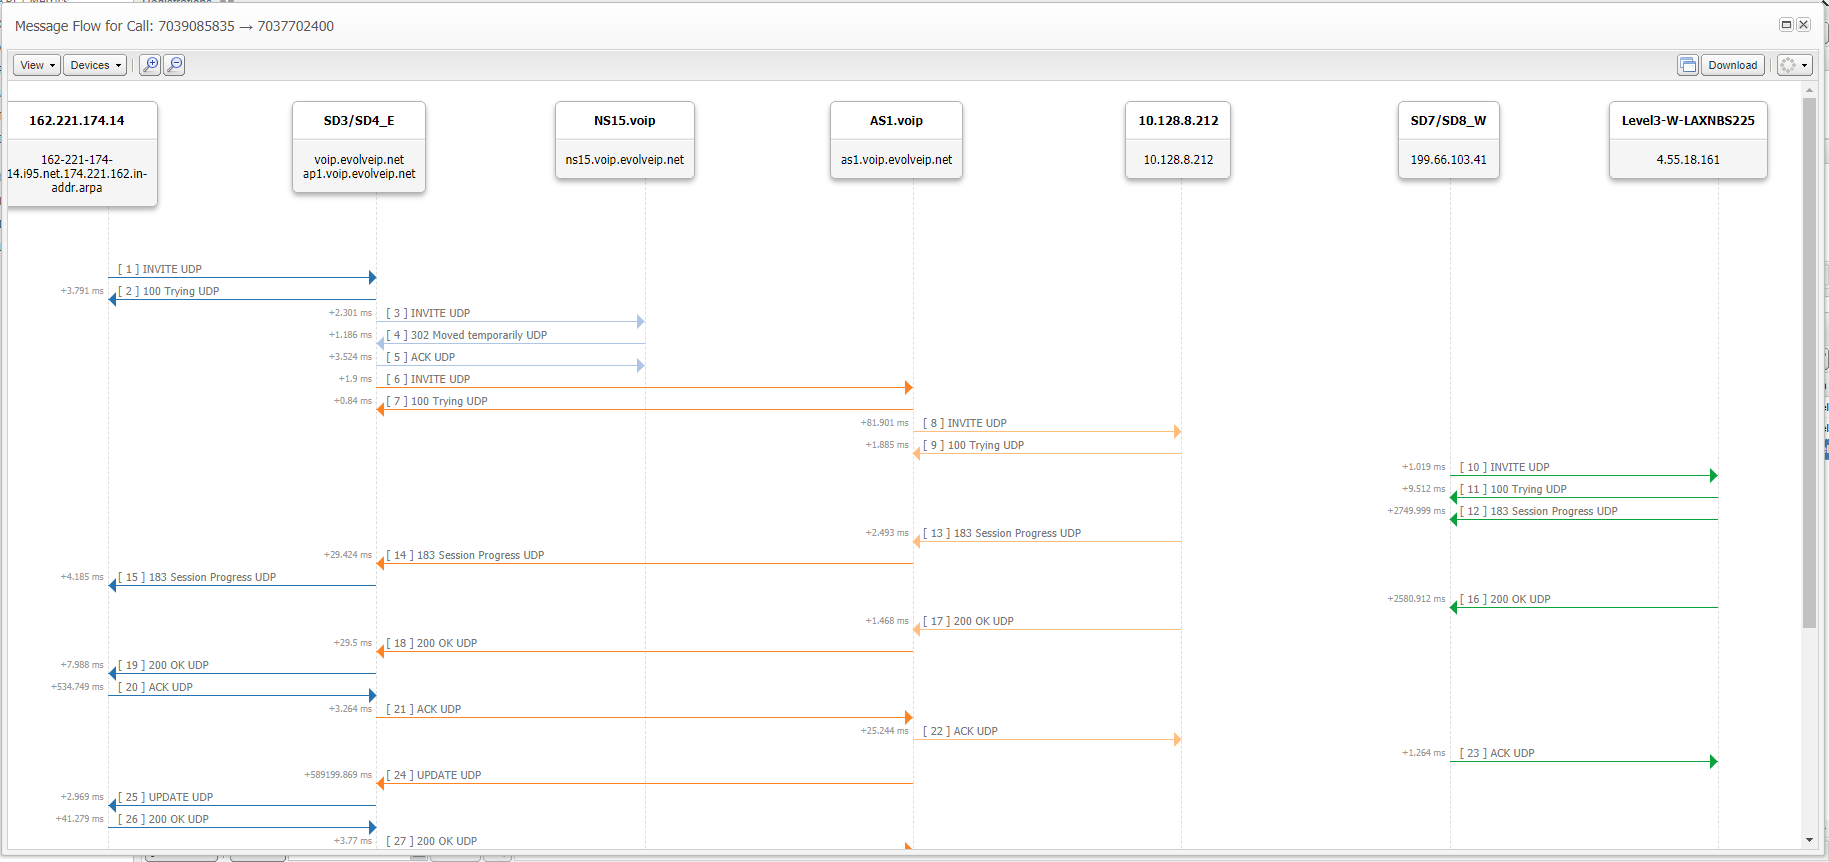Select the Level3-W-LAXNBS225 device header

1688,140
